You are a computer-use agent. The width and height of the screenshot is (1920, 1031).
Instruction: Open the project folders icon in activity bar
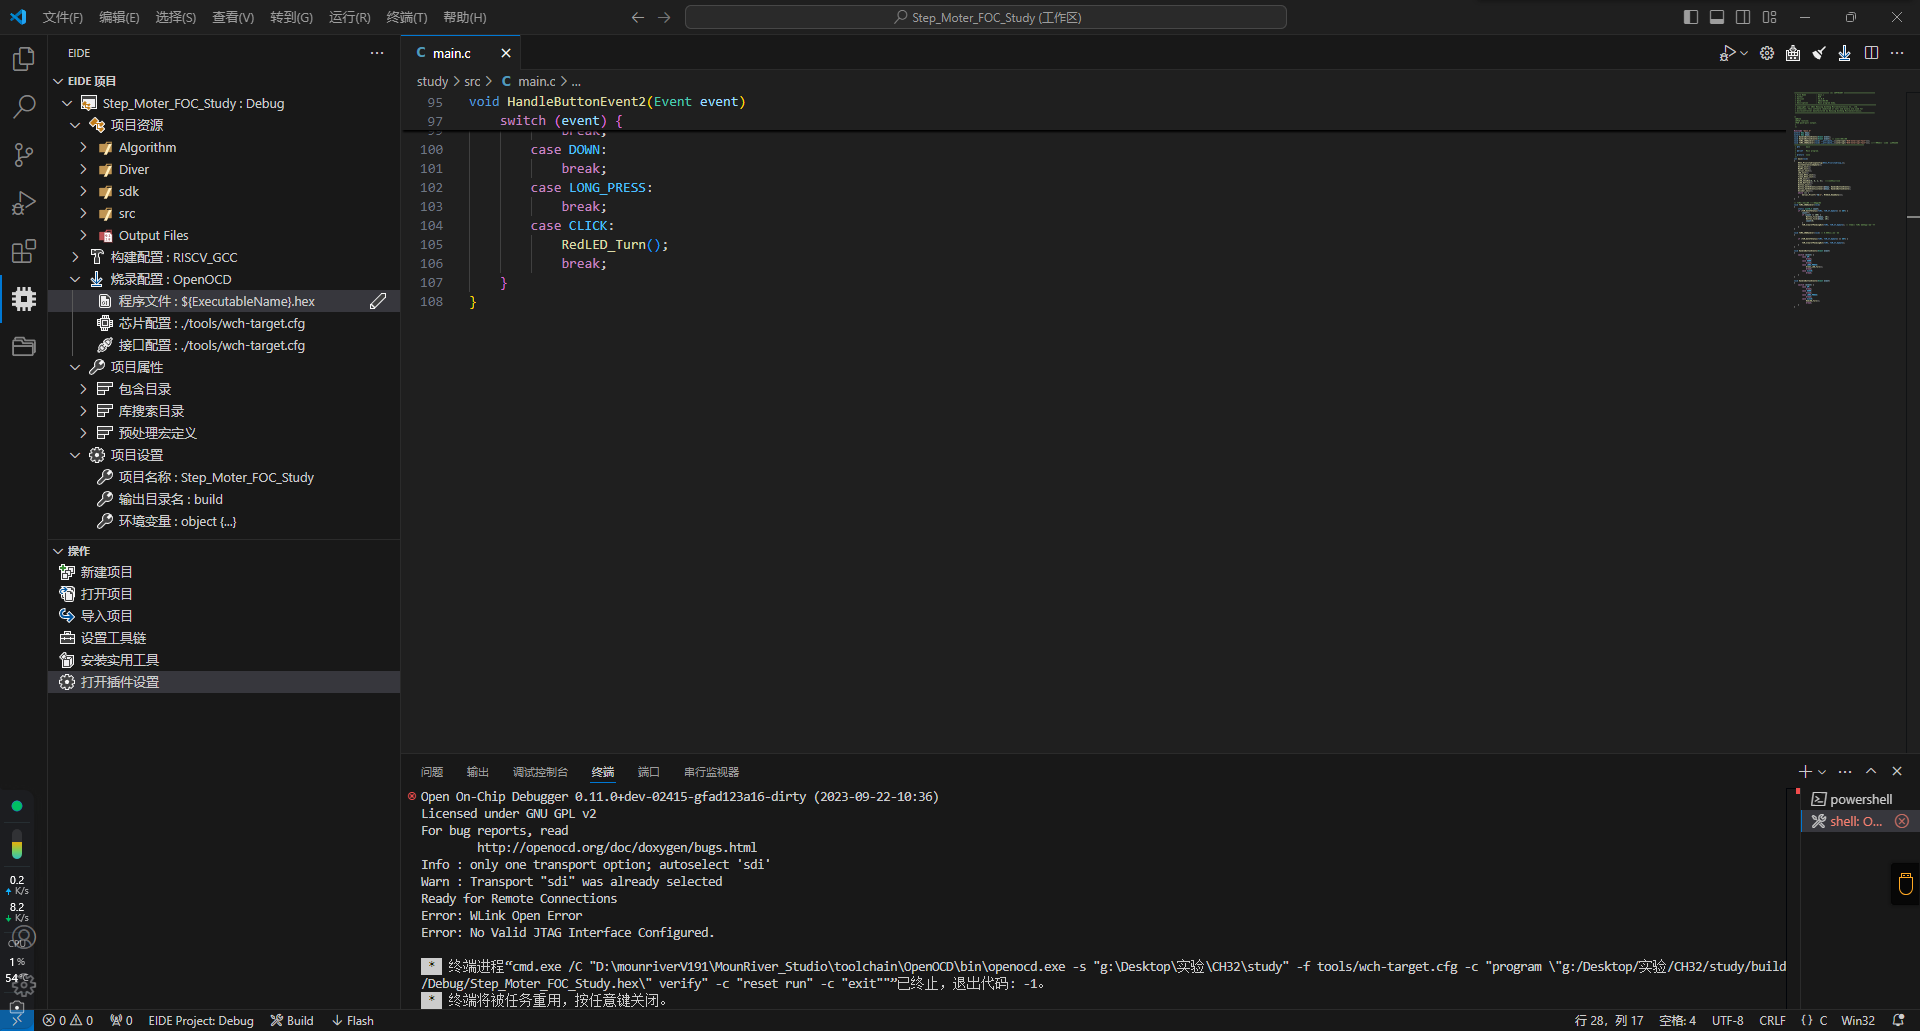coord(24,347)
